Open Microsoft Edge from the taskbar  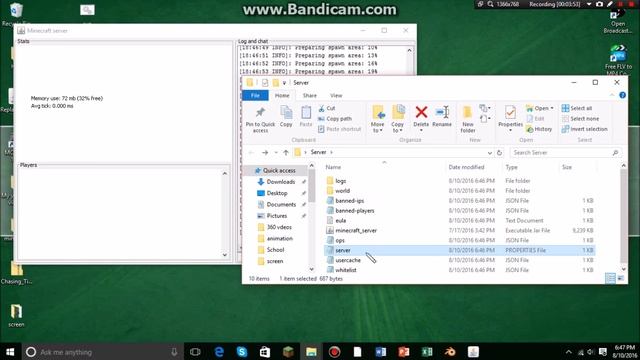click(219, 352)
